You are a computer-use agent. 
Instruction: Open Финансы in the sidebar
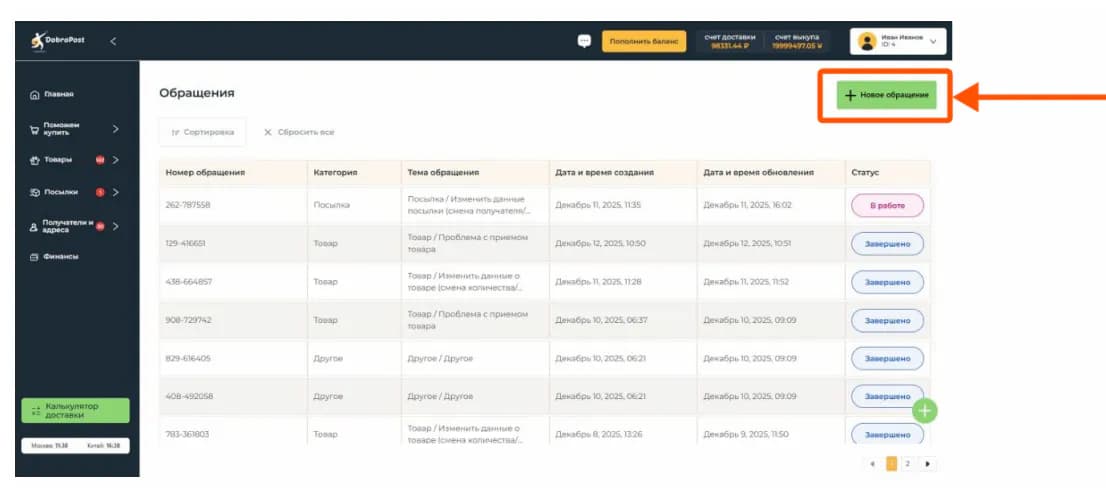(60, 257)
